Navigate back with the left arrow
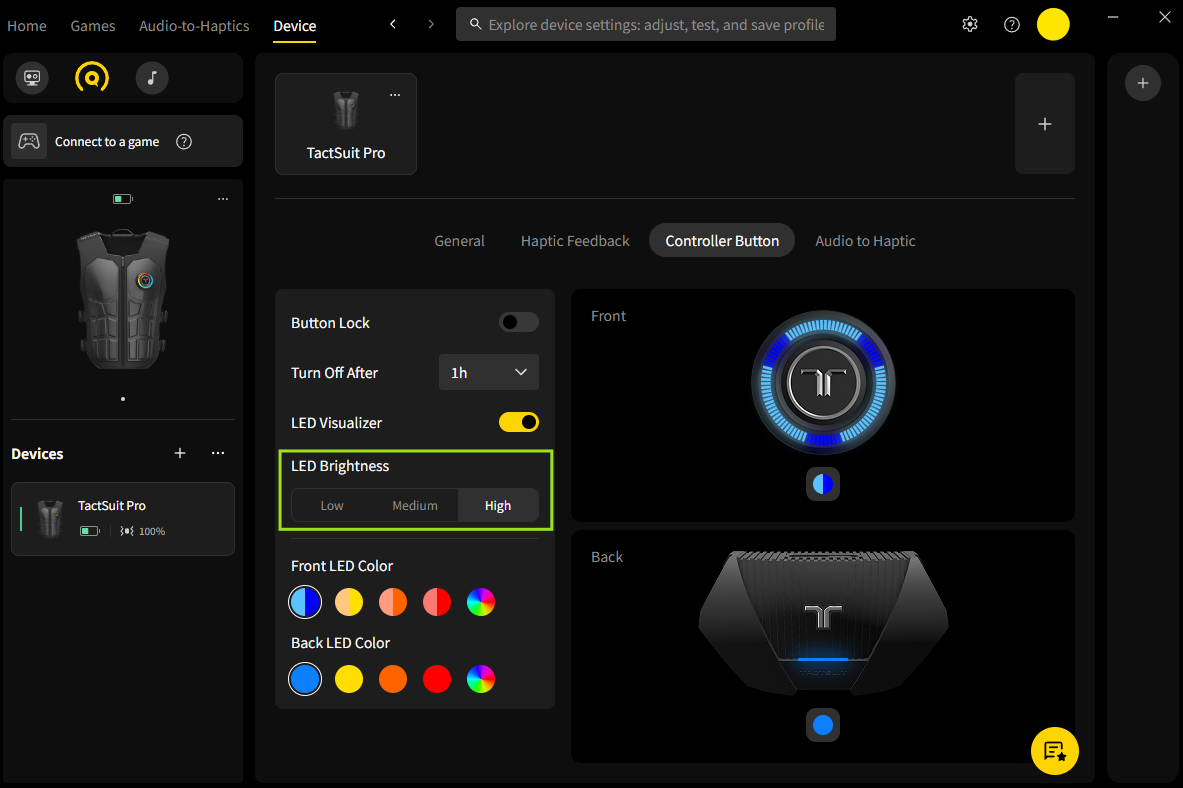The height and width of the screenshot is (788, 1183). pyautogui.click(x=392, y=24)
